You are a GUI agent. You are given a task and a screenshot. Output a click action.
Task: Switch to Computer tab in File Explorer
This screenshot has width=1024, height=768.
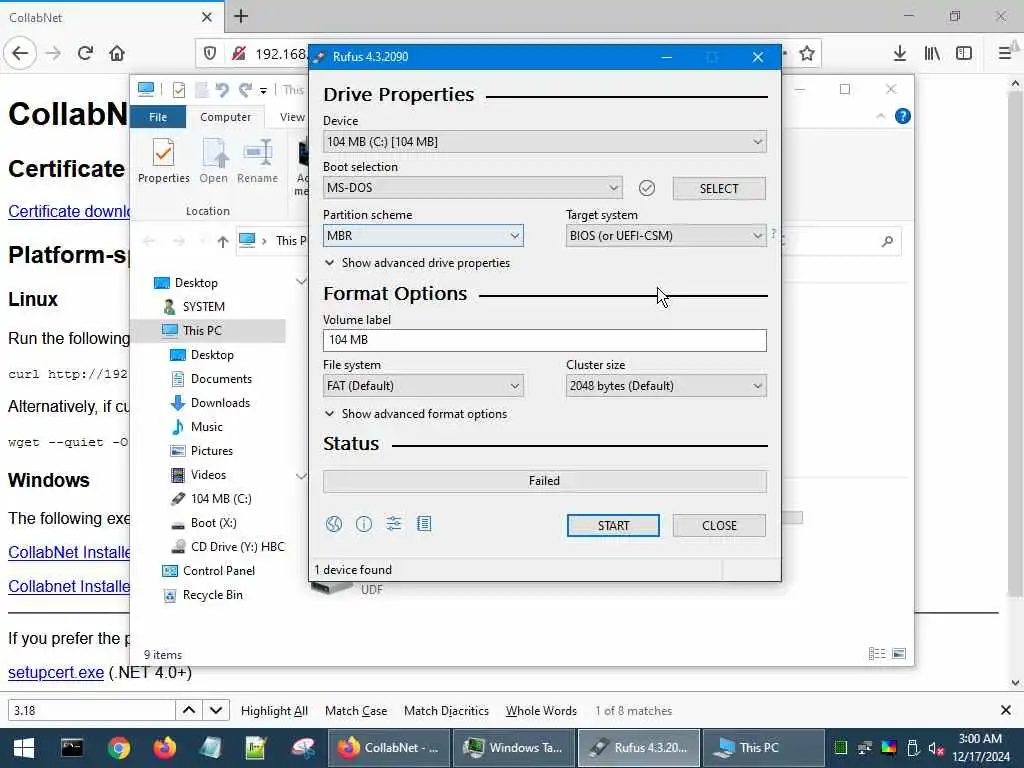pos(225,117)
